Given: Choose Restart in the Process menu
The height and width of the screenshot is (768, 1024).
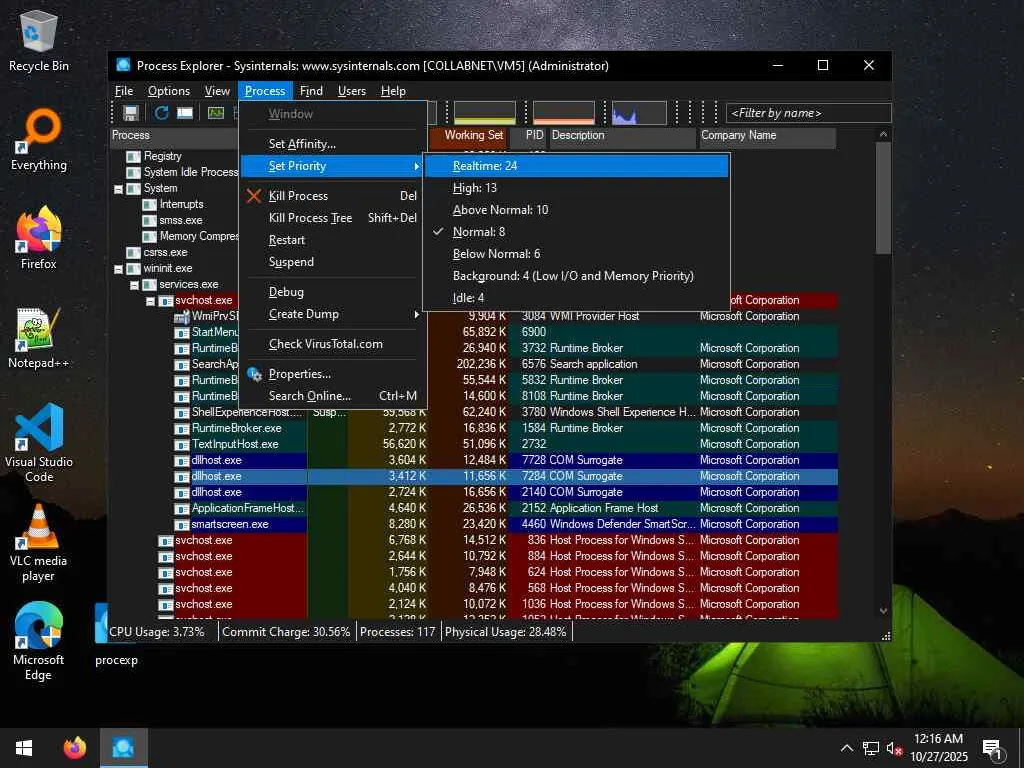Looking at the screenshot, I should pos(333,240).
